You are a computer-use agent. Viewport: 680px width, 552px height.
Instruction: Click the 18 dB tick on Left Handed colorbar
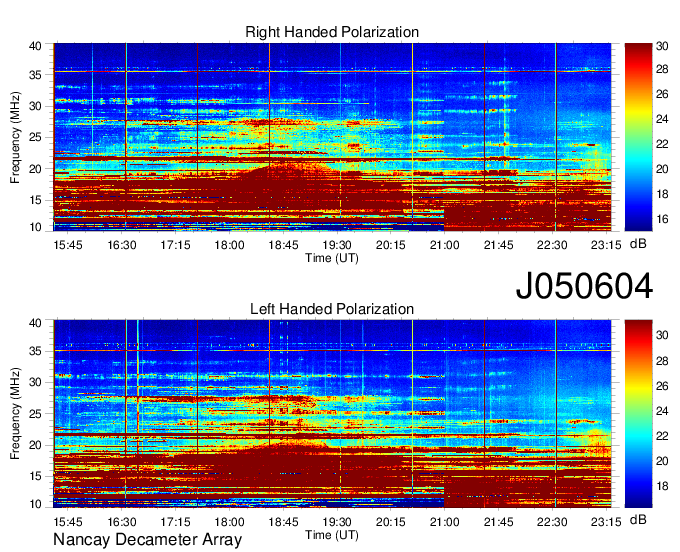coord(662,486)
